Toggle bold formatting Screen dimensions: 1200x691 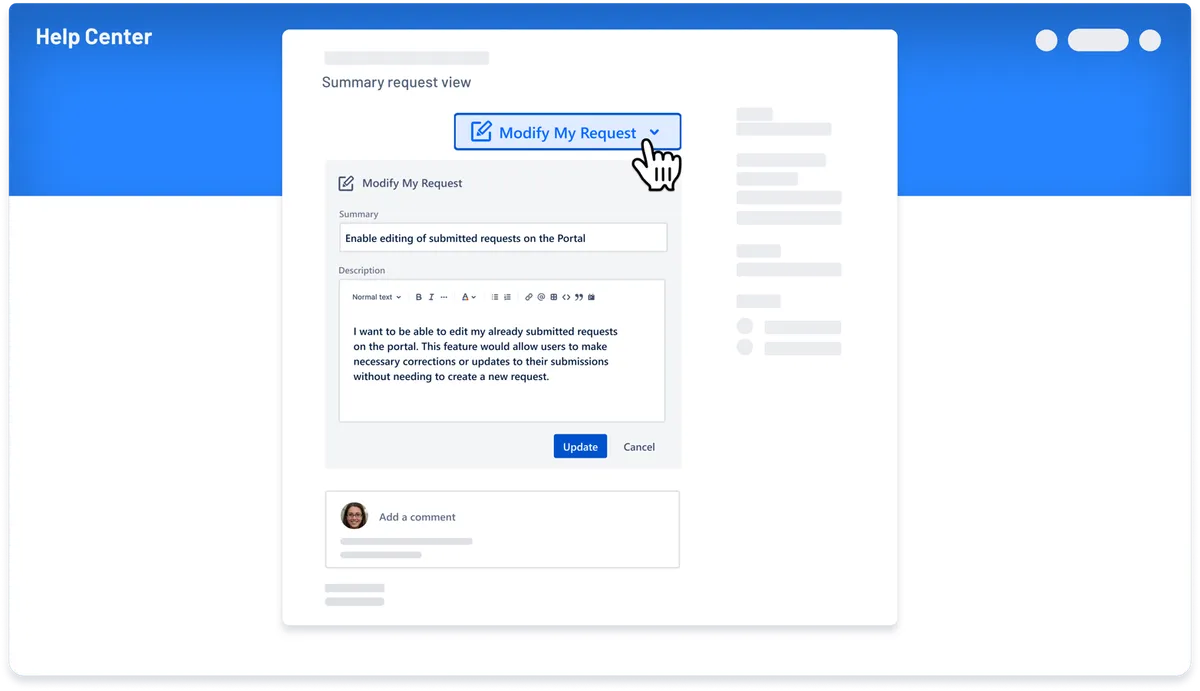pos(419,297)
